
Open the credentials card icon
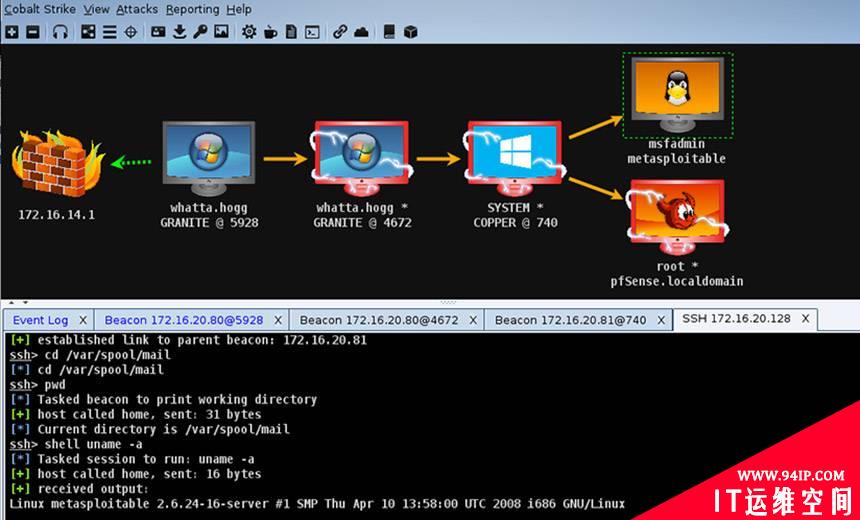[158, 32]
